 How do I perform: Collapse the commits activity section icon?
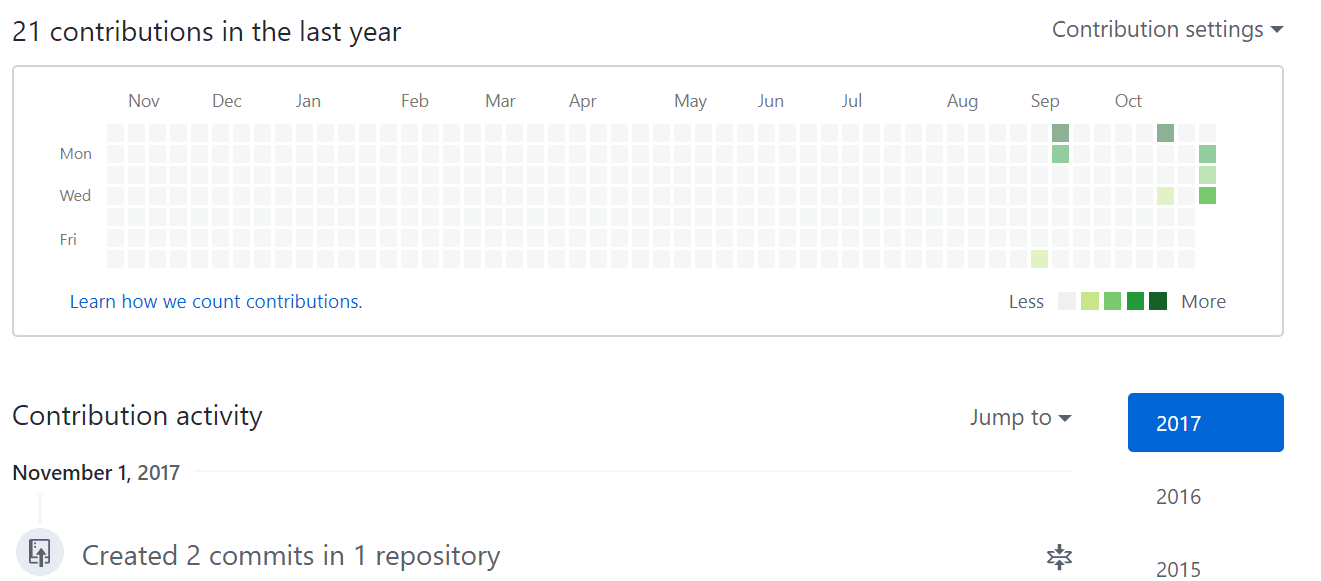1059,558
